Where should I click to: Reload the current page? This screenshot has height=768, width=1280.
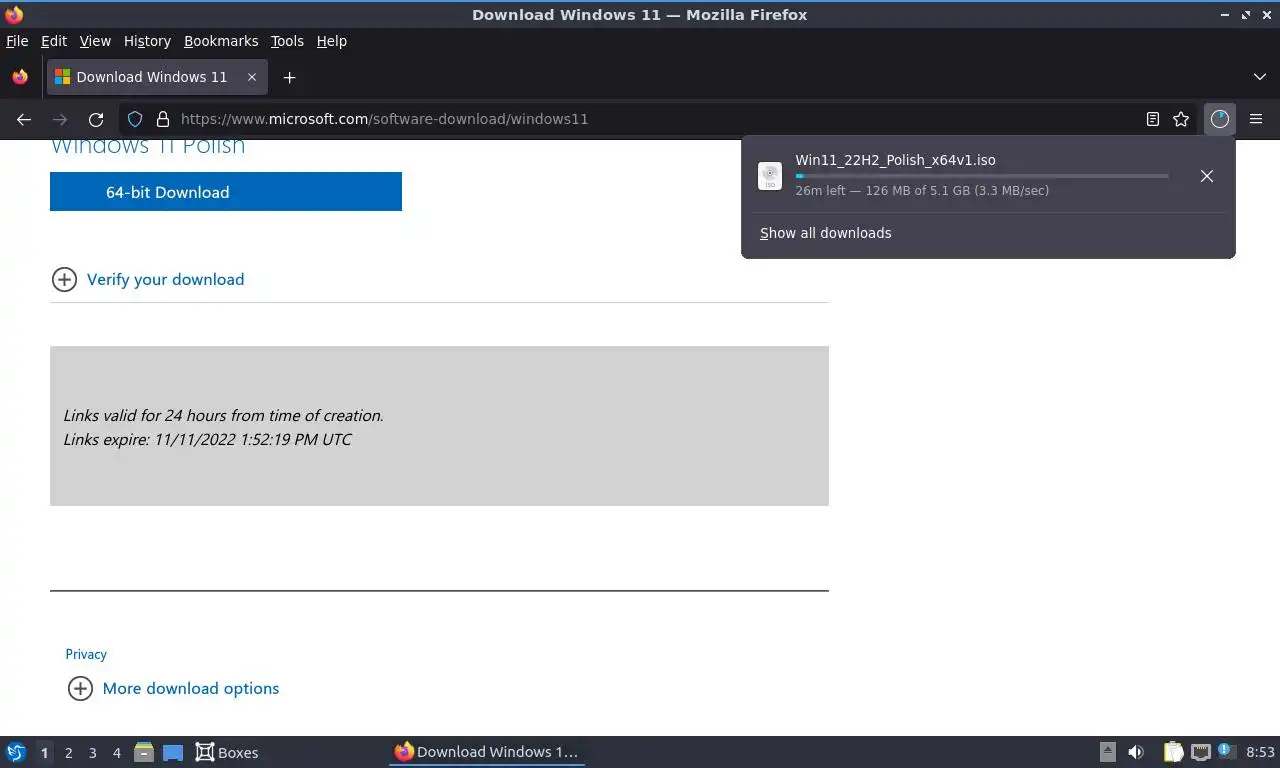pyautogui.click(x=96, y=119)
